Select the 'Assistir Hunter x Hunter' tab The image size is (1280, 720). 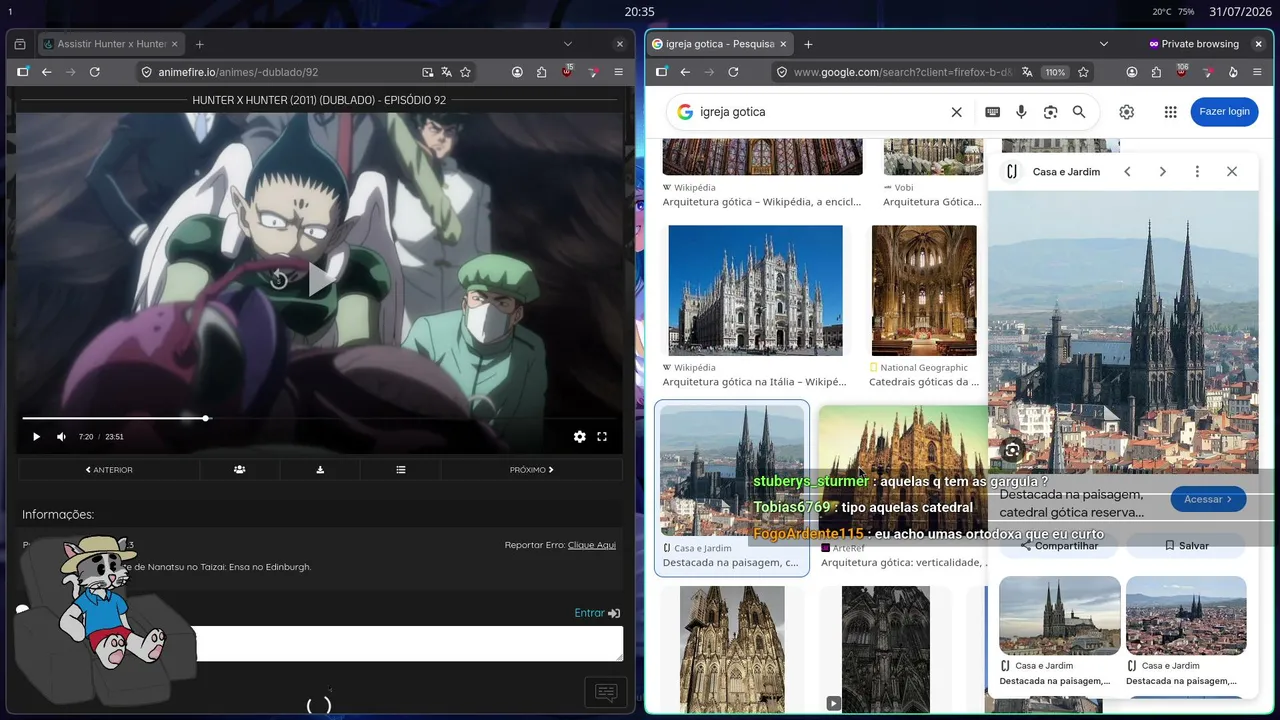(x=111, y=44)
